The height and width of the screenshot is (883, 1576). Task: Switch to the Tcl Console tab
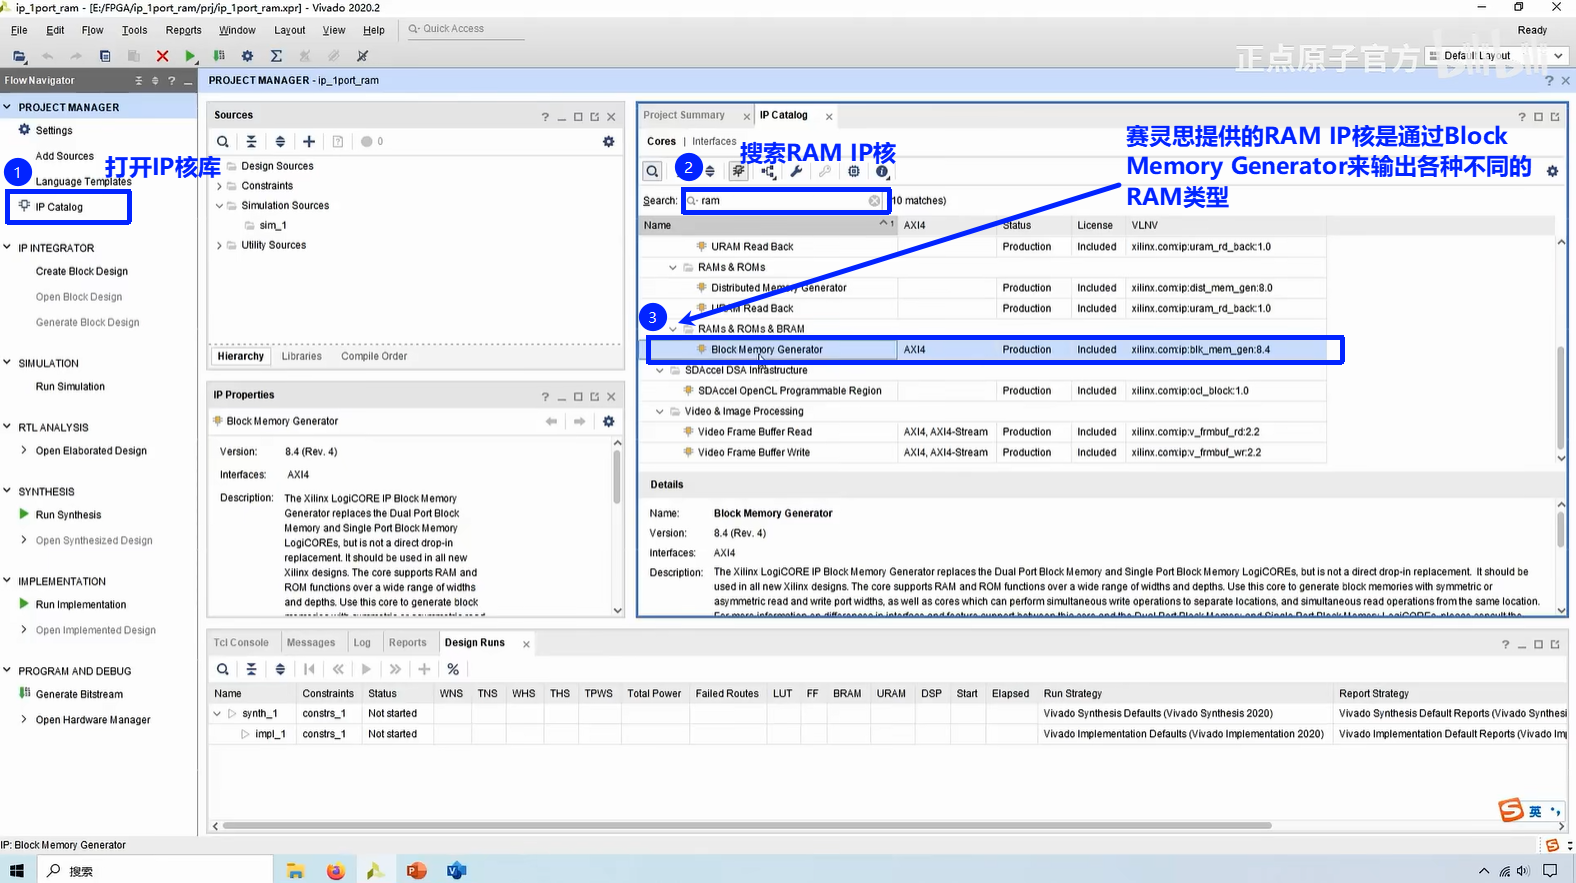[241, 643]
